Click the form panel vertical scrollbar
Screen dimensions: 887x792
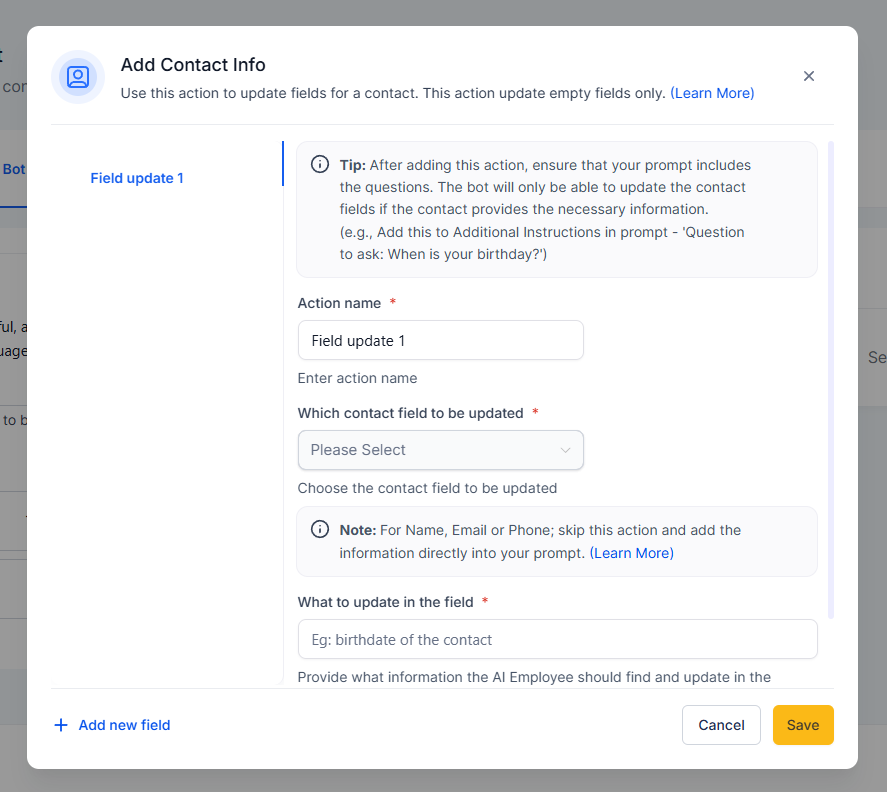[x=832, y=380]
